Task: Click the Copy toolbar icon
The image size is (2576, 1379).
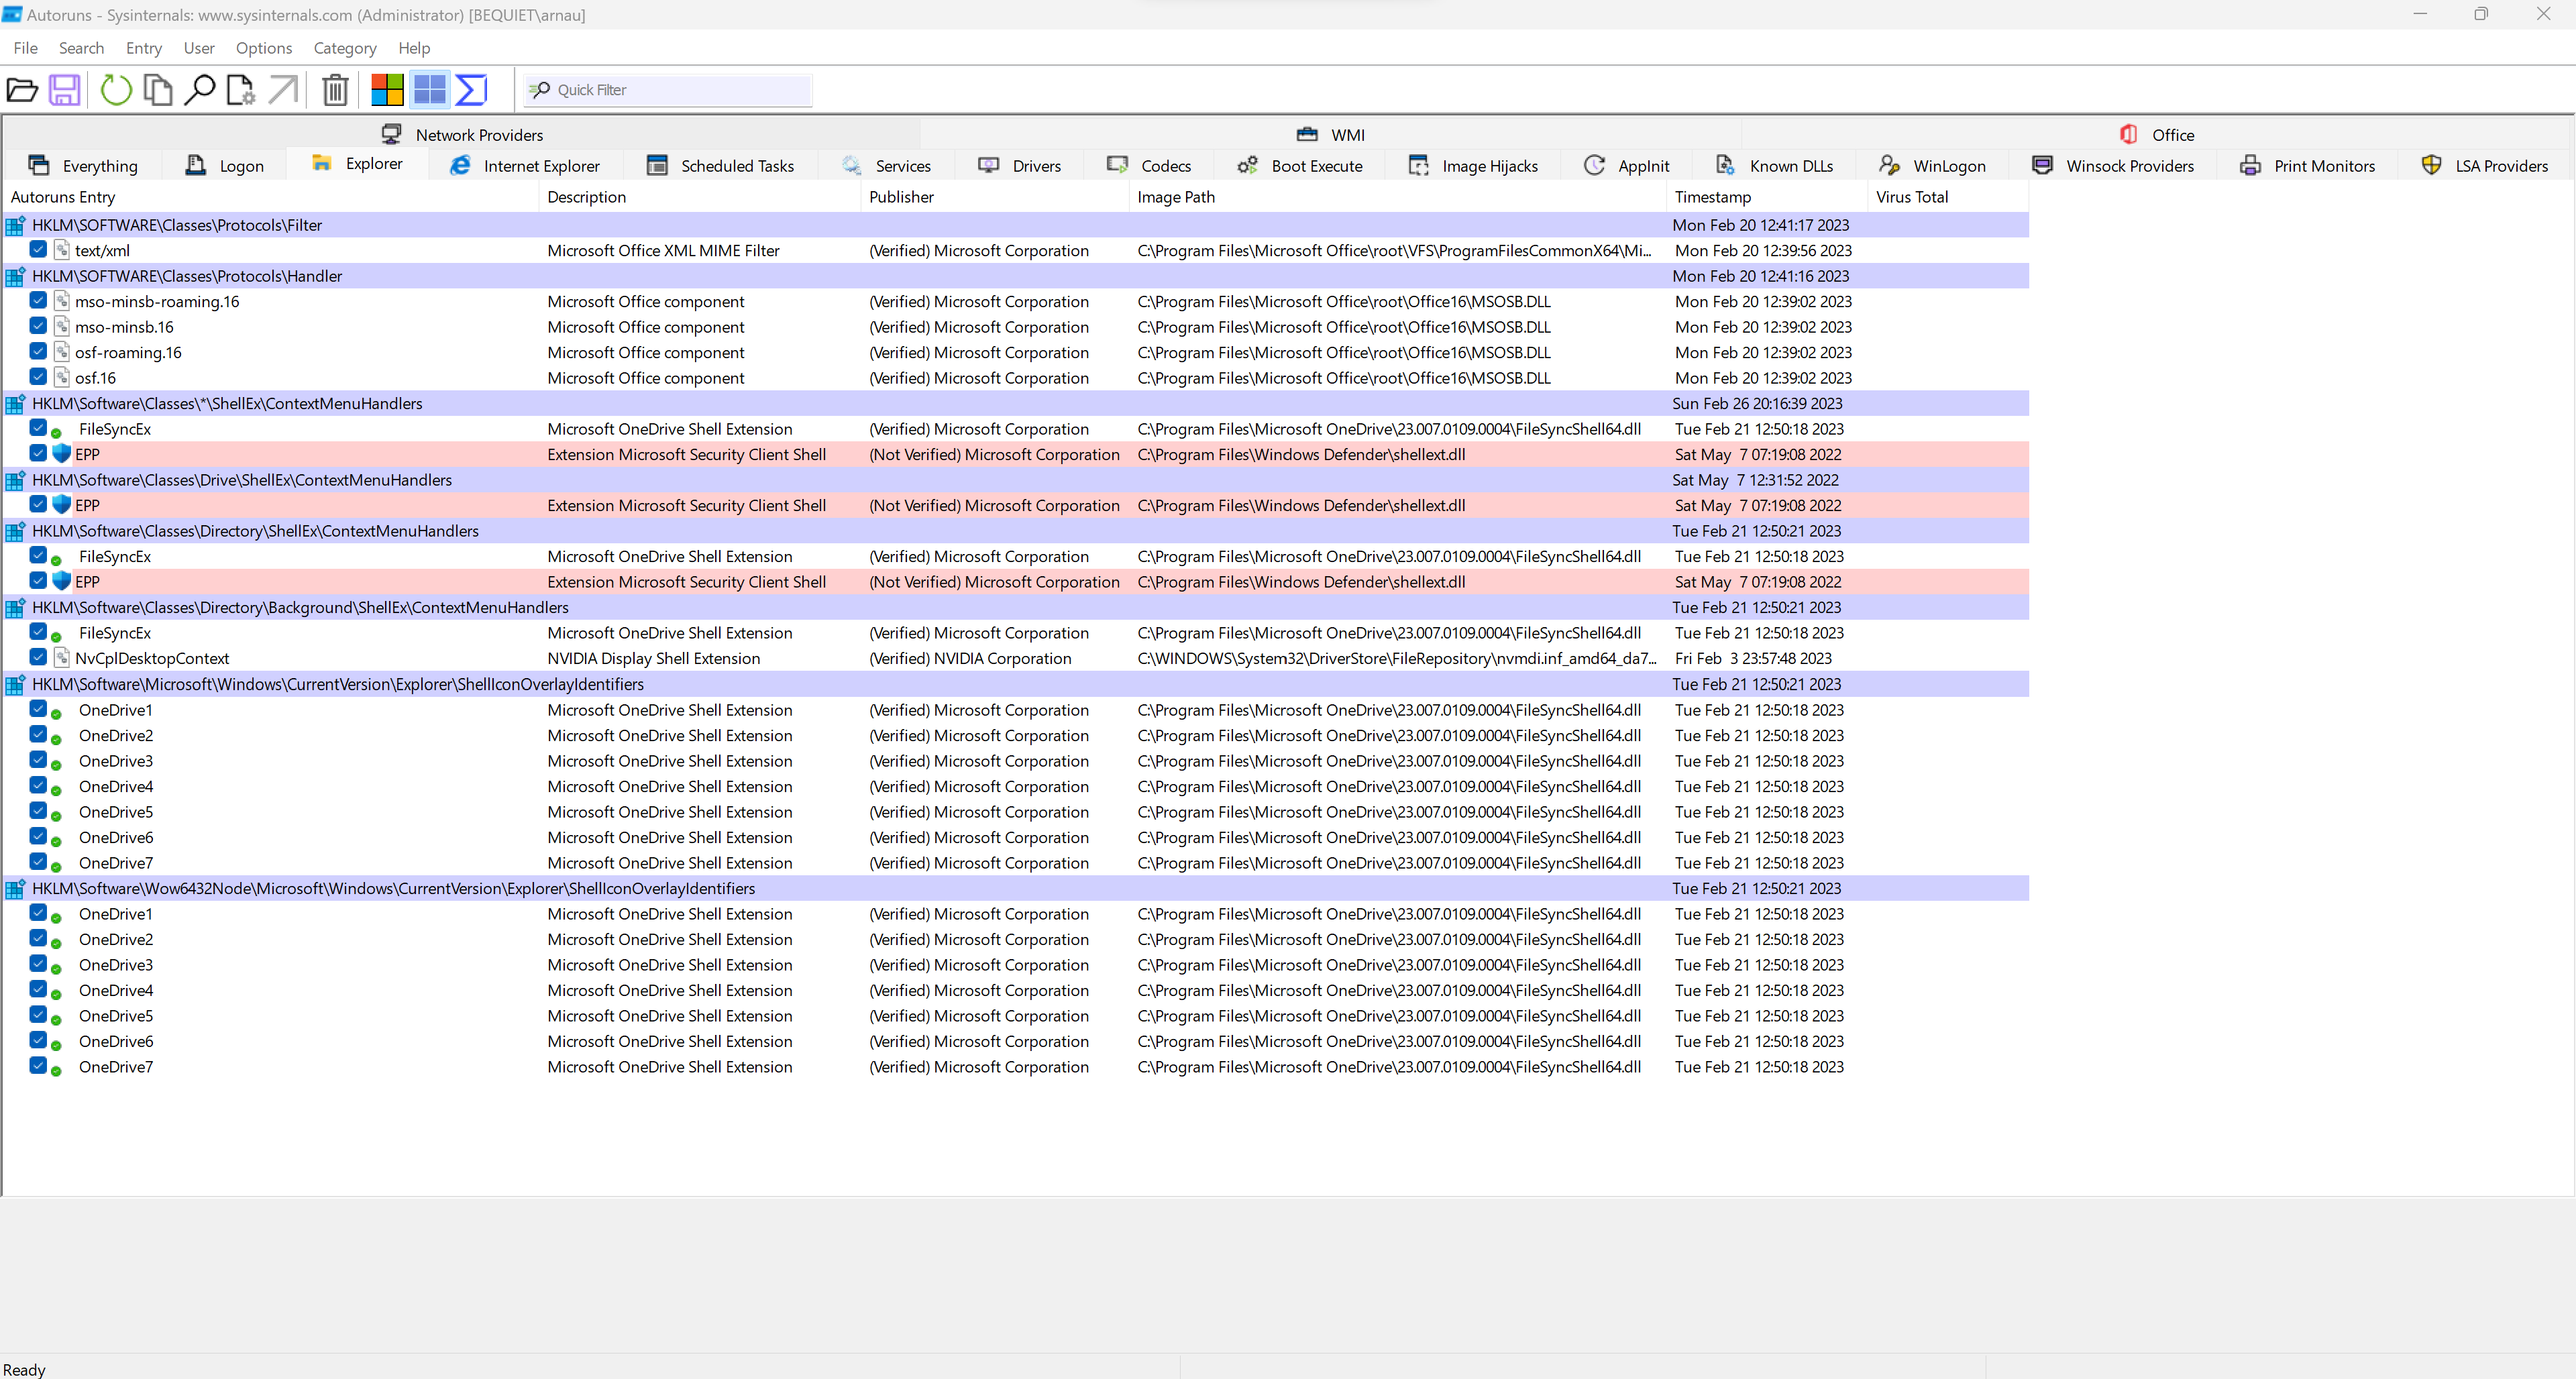Action: tap(158, 90)
